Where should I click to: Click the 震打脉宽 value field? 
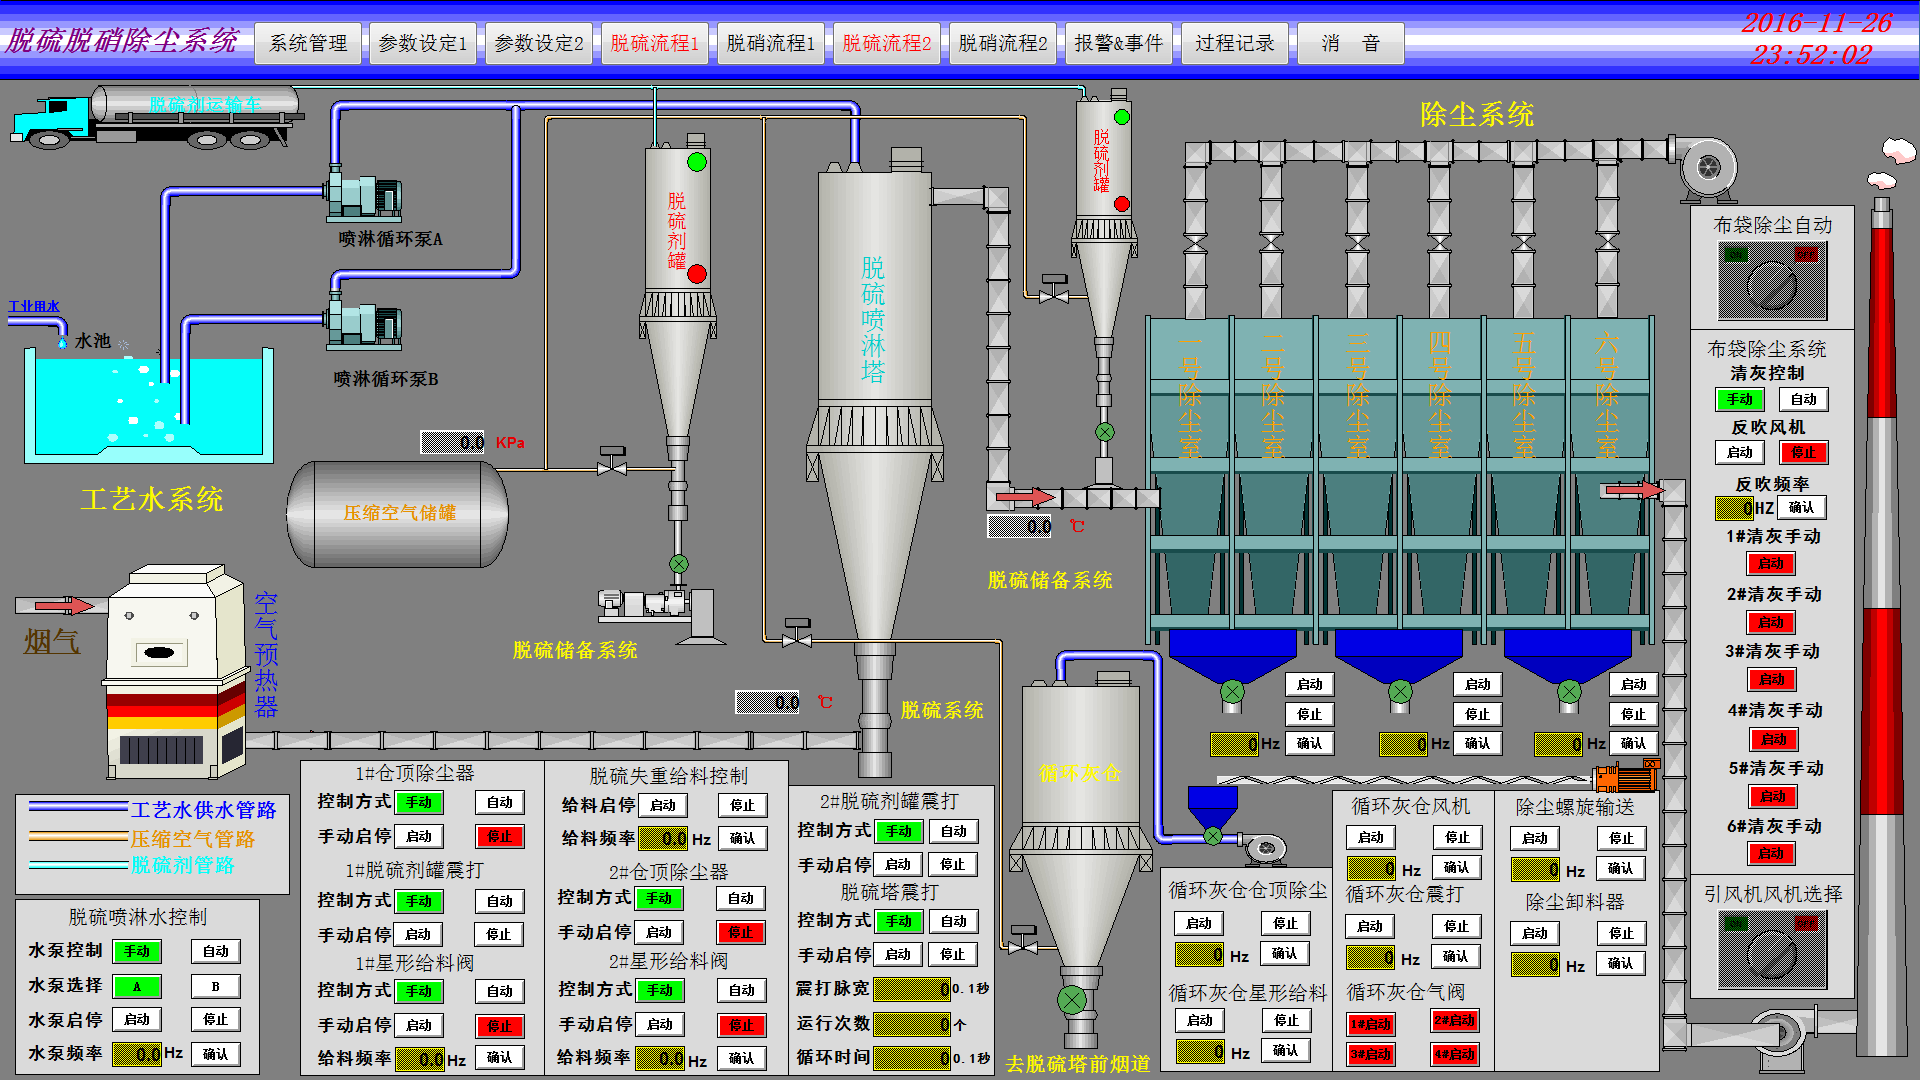[912, 989]
